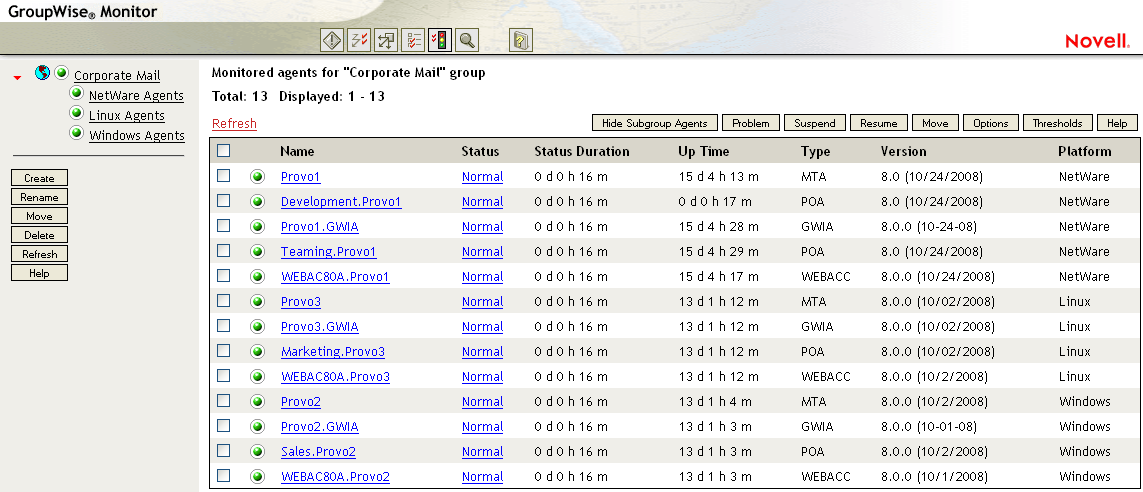Open the Linux Agents subgroup
1143x492 pixels.
(x=127, y=115)
